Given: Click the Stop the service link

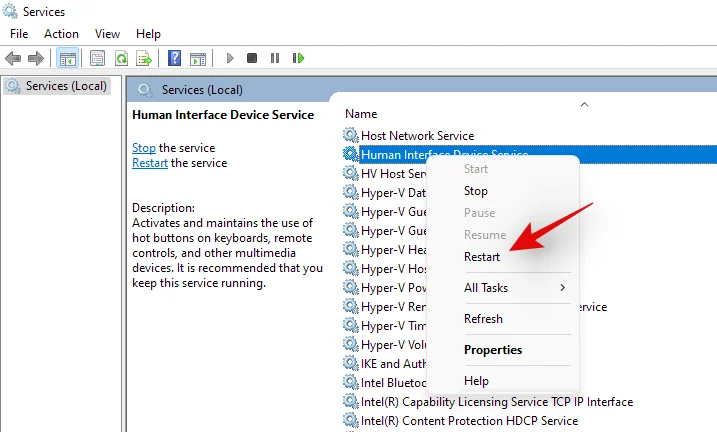Looking at the screenshot, I should [144, 148].
